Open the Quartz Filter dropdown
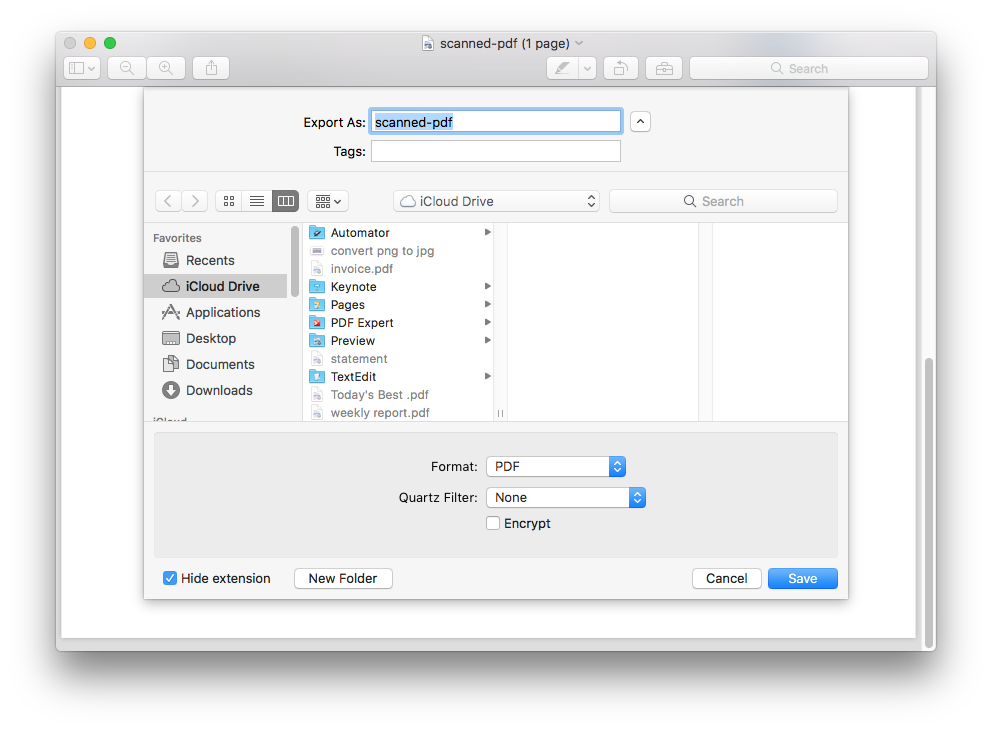Image resolution: width=992 pixels, height=731 pixels. 566,497
